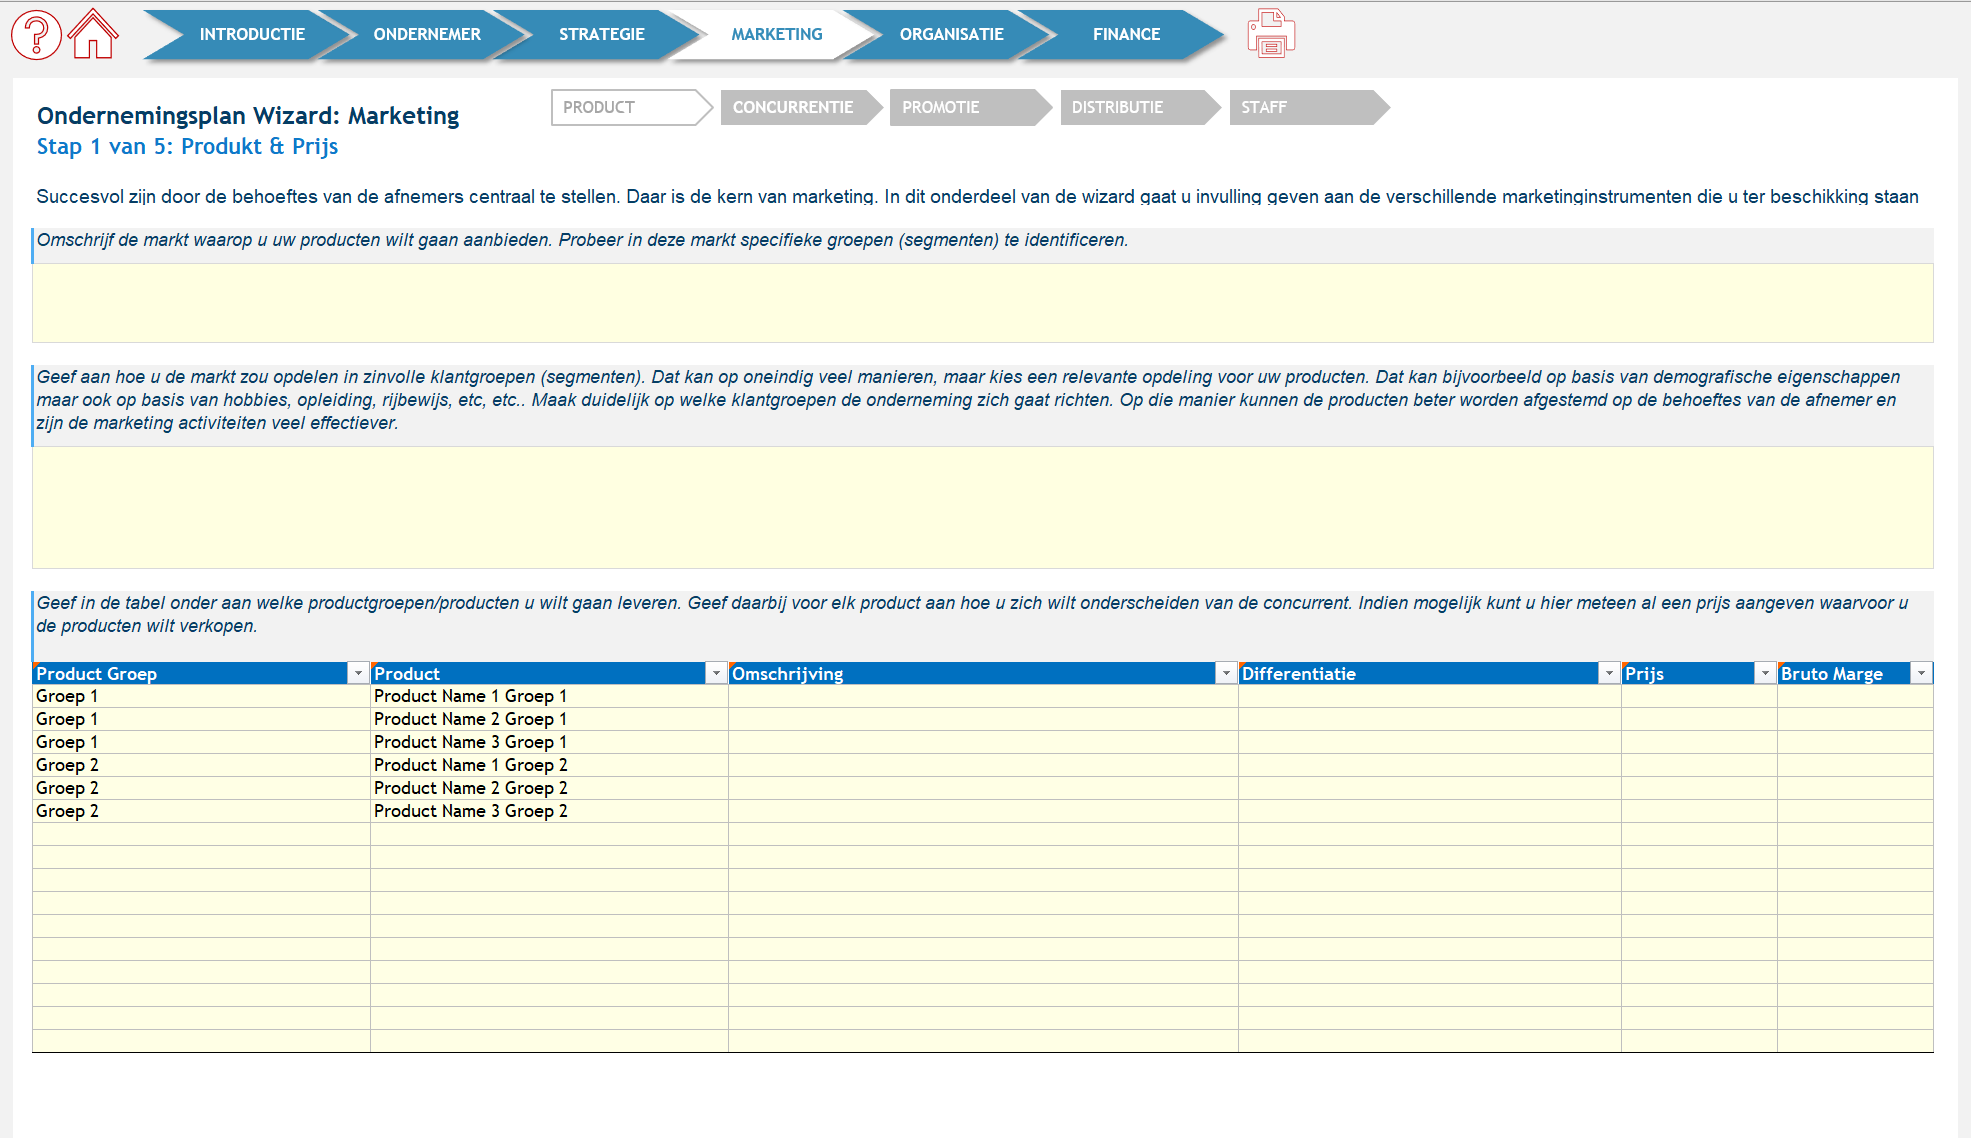Click the print document icon
The image size is (1971, 1138).
1271,34
